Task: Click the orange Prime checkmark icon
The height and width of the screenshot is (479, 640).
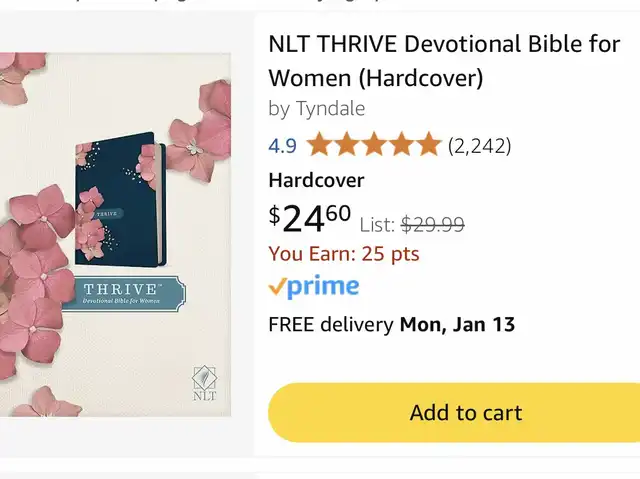Action: (277, 287)
